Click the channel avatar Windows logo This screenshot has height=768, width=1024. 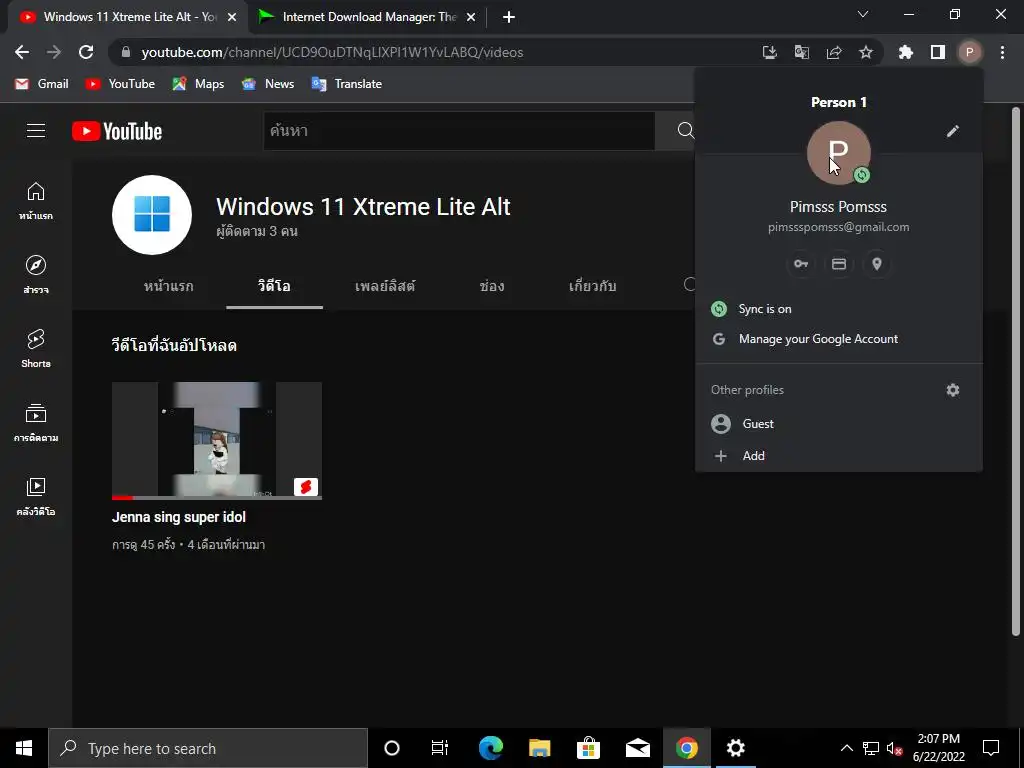tap(152, 215)
